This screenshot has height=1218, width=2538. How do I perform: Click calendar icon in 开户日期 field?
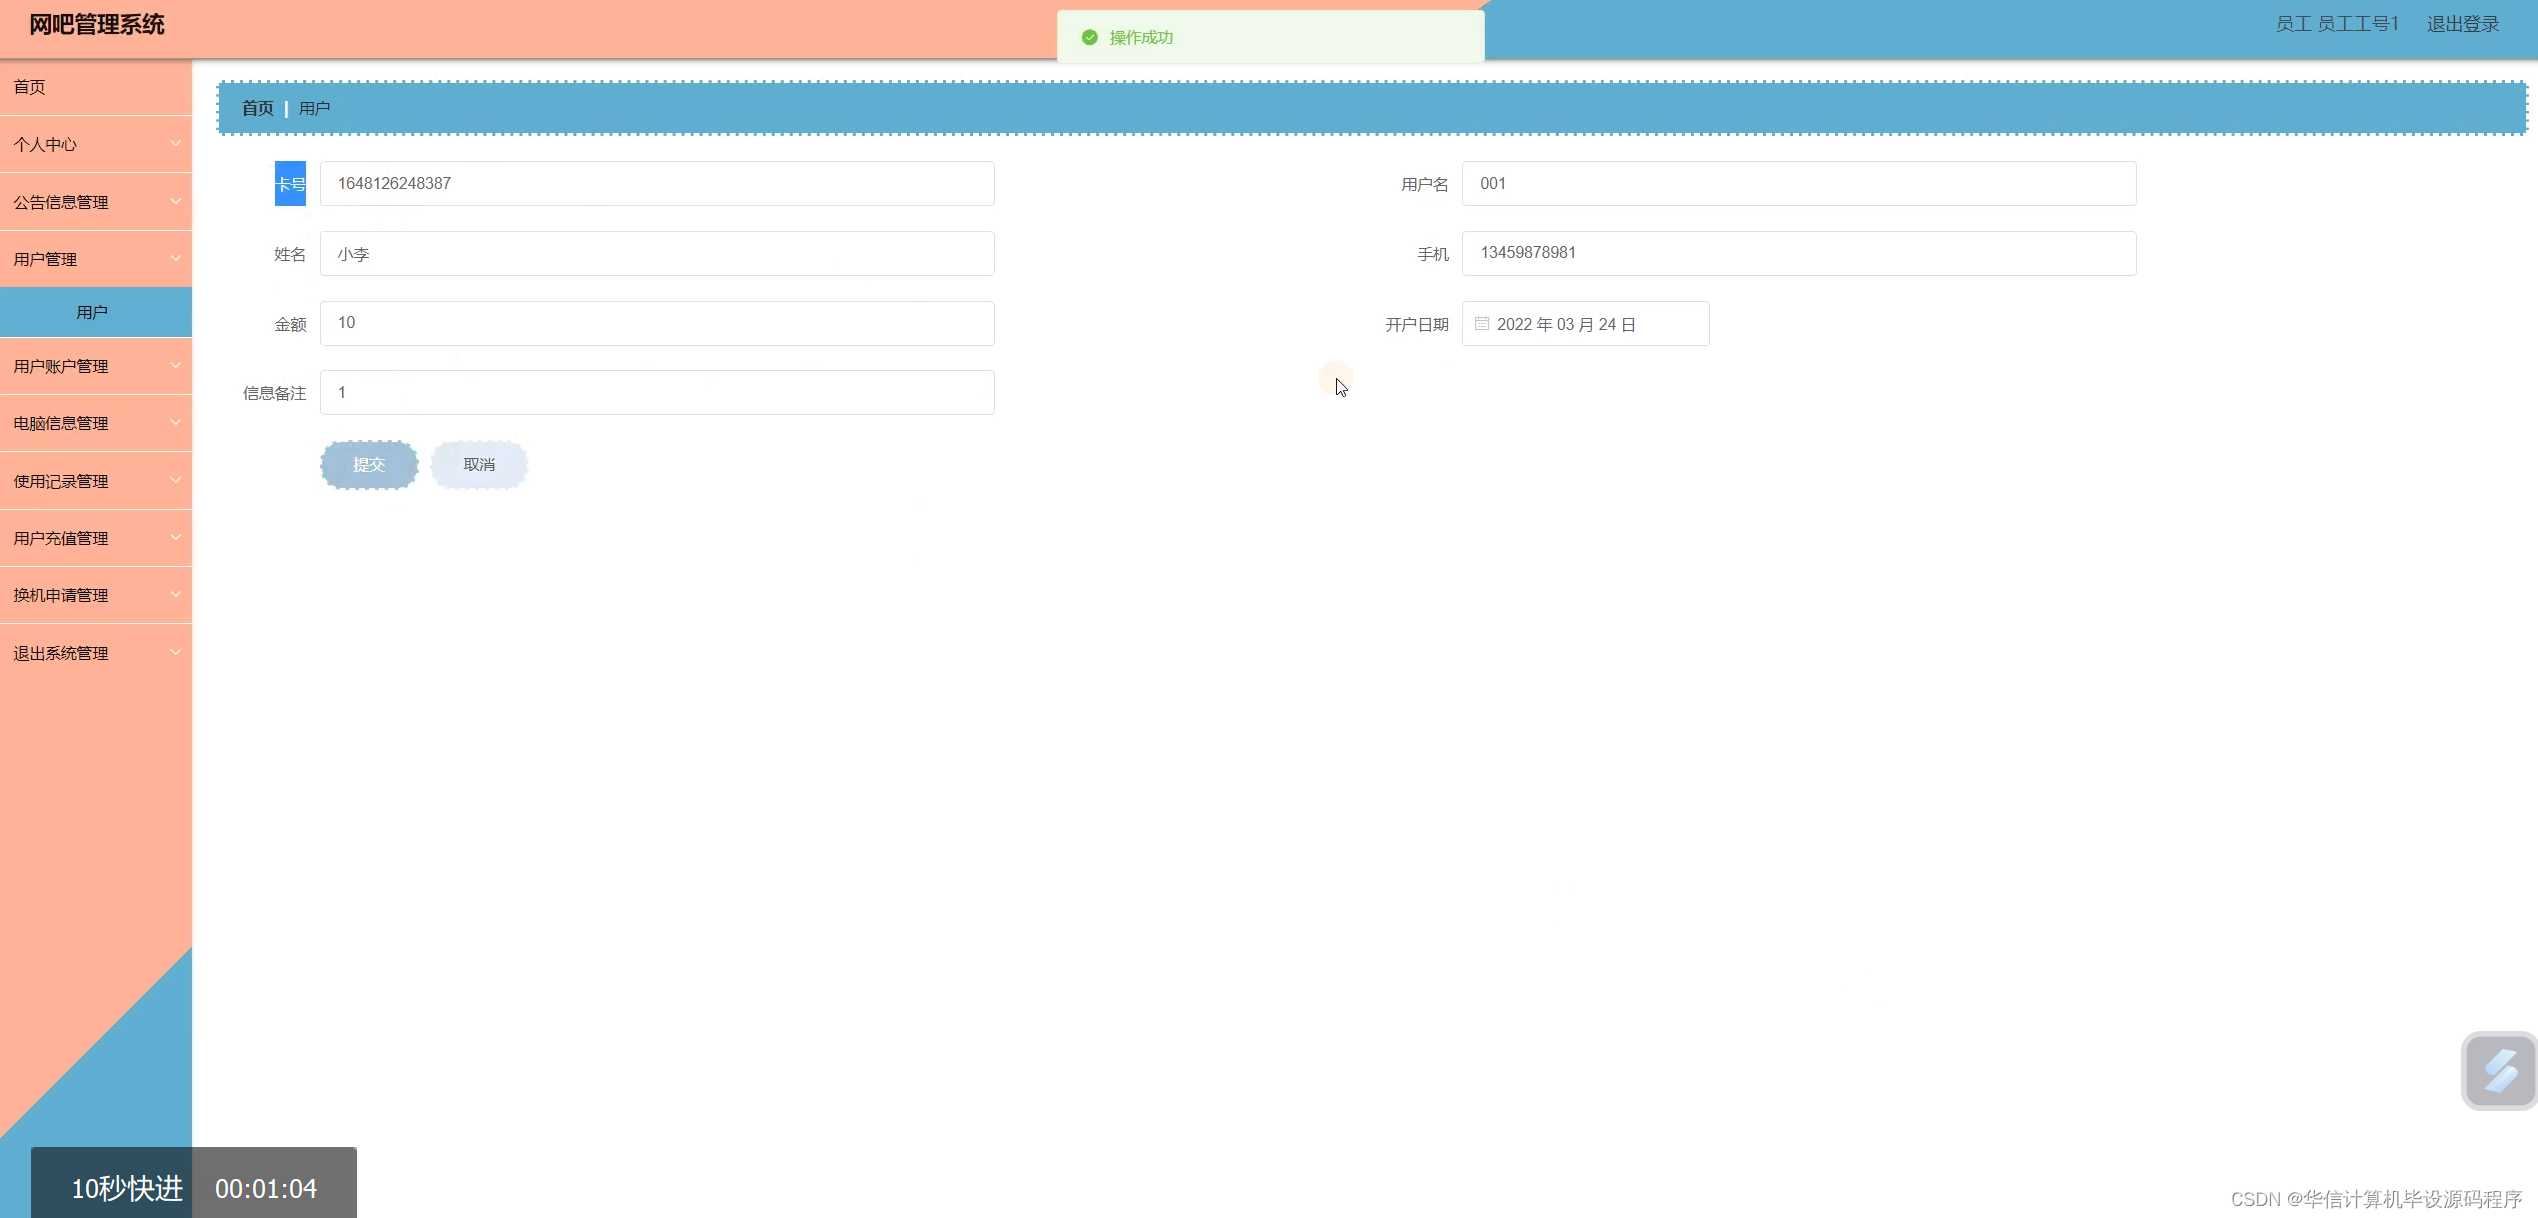point(1482,324)
